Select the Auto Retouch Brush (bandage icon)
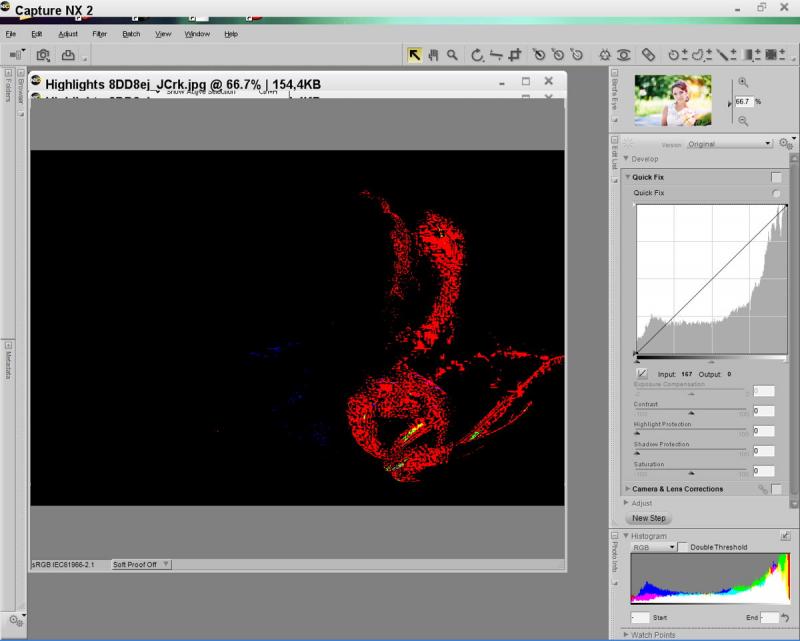 (648, 55)
